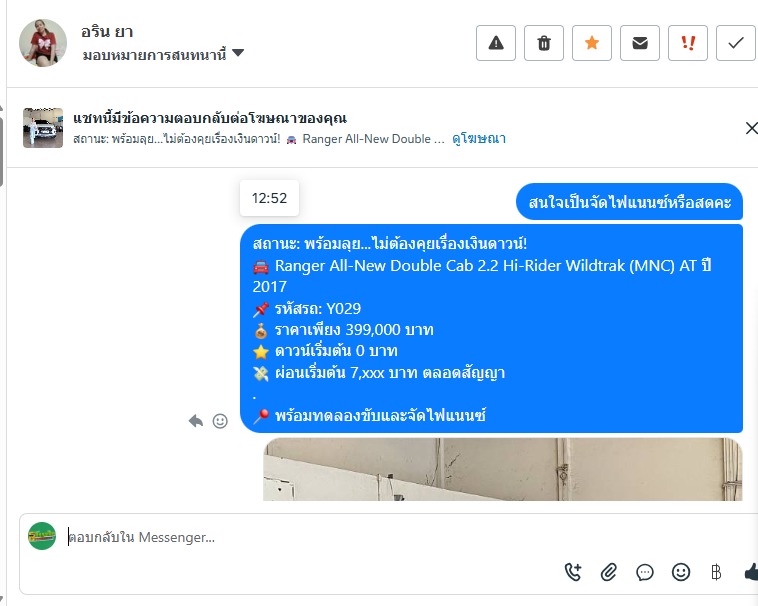Image resolution: width=758 pixels, height=606 pixels.
Task: Toggle the red priority exclamation marker
Action: click(x=687, y=43)
